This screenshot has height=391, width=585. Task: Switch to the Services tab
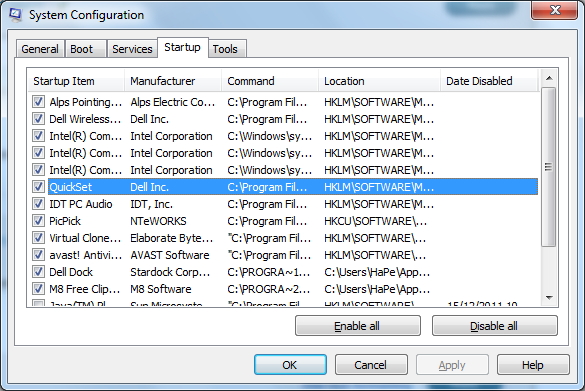pyautogui.click(x=132, y=49)
